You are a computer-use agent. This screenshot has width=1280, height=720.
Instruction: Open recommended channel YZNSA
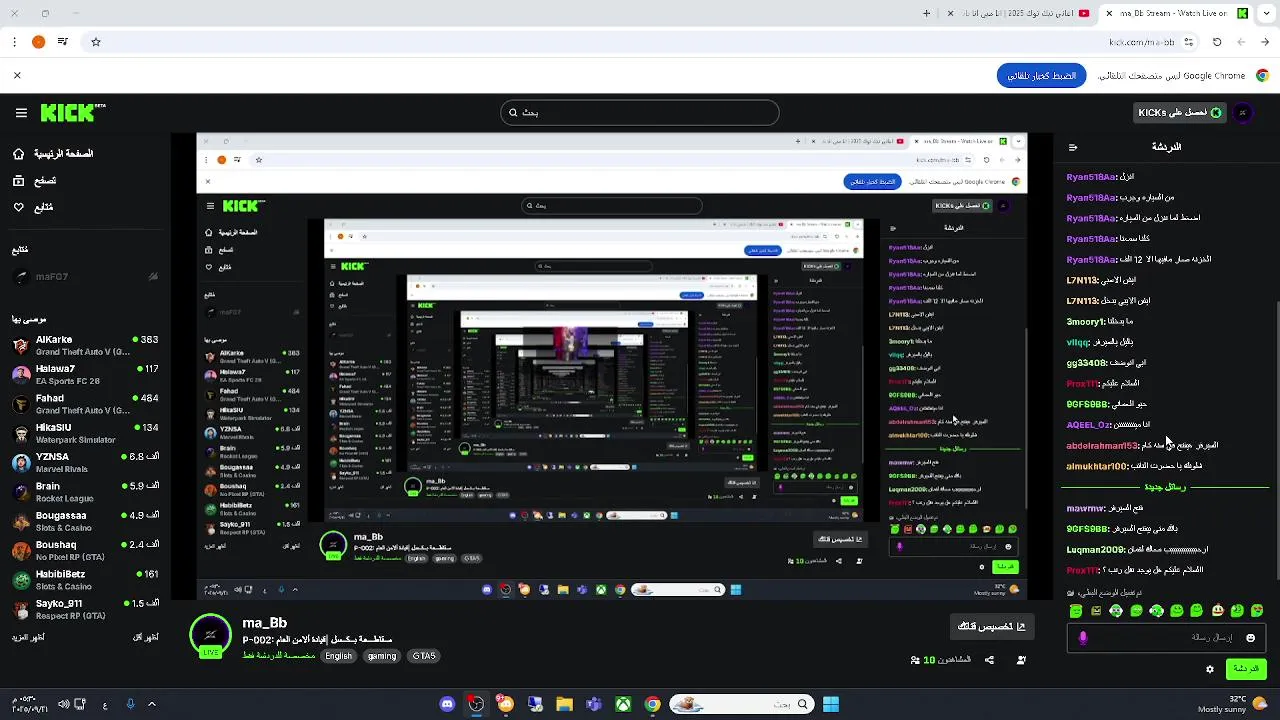pyautogui.click(x=85, y=462)
